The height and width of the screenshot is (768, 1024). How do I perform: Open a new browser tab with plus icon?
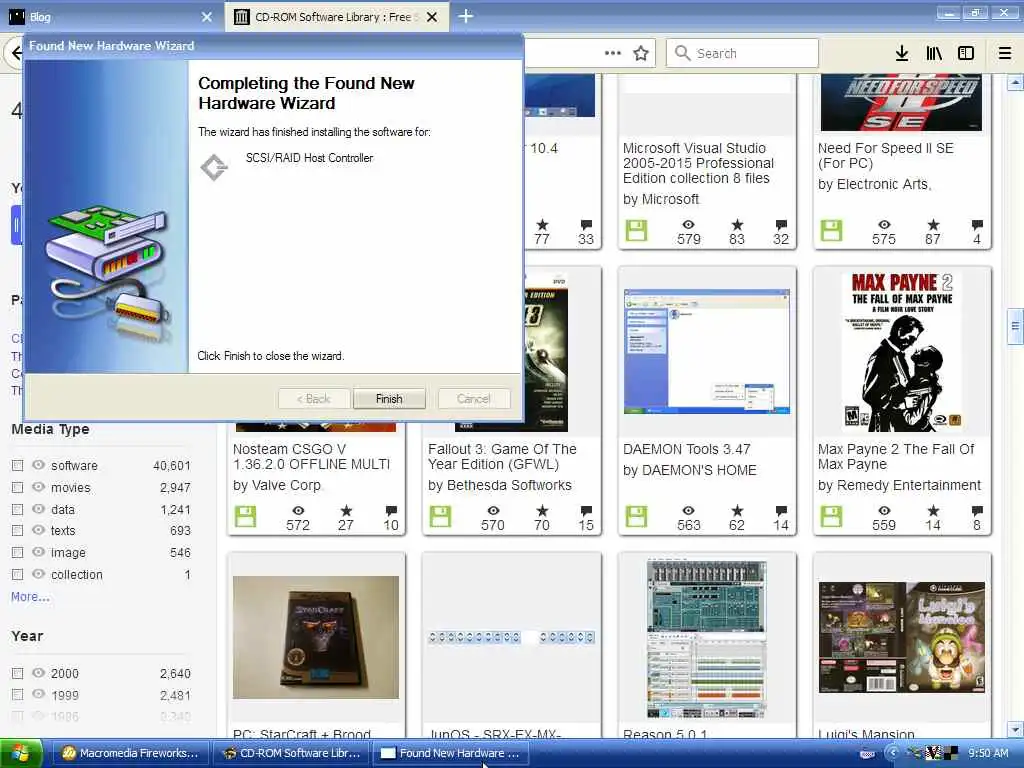click(466, 16)
